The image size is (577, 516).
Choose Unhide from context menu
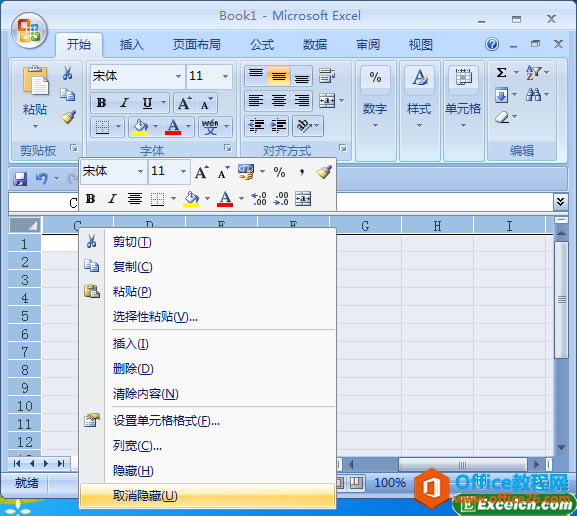(x=207, y=496)
